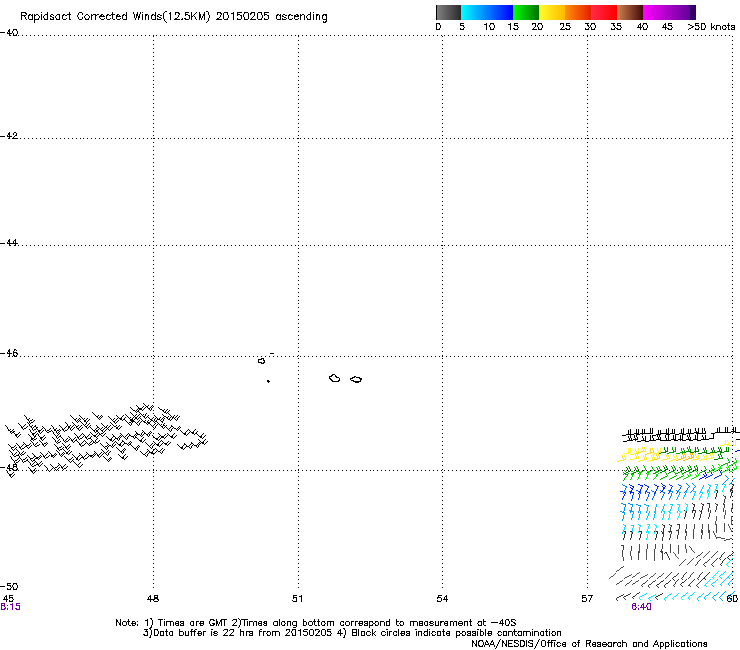The width and height of the screenshot is (740, 650).
Task: Click the "57" longitude axis label
Action: pyautogui.click(x=587, y=599)
